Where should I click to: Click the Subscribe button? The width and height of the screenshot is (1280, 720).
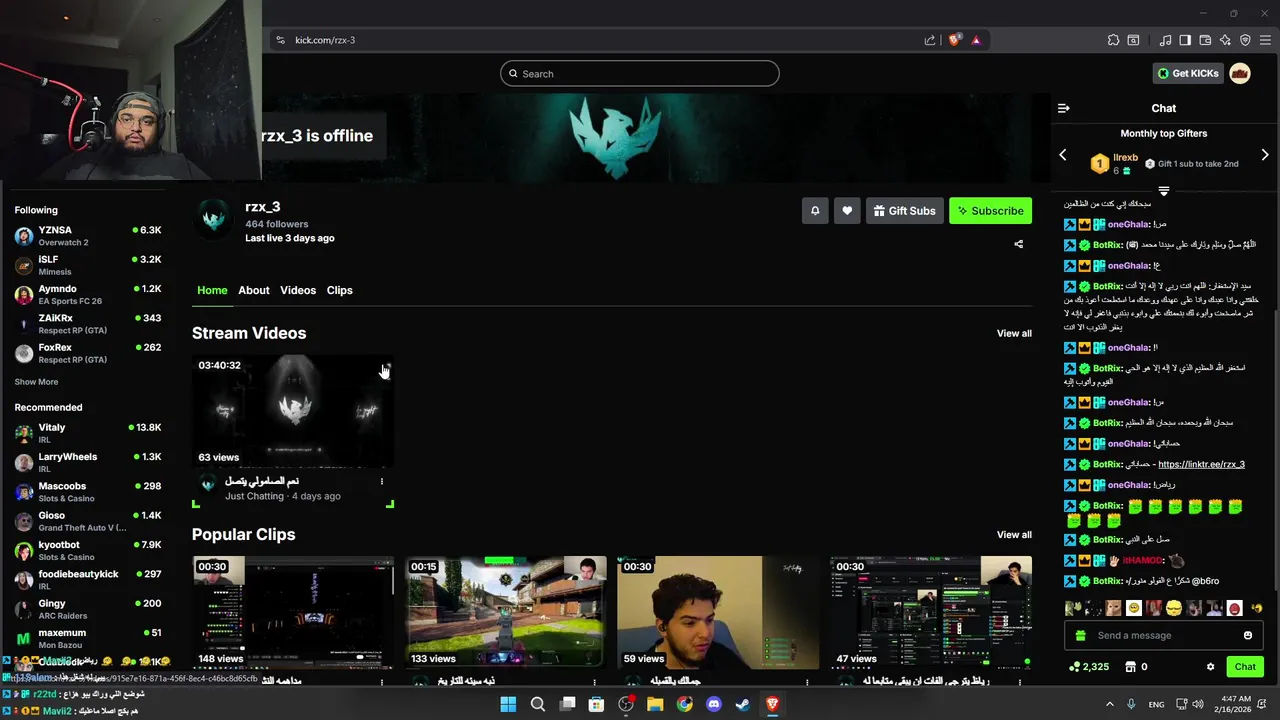990,211
